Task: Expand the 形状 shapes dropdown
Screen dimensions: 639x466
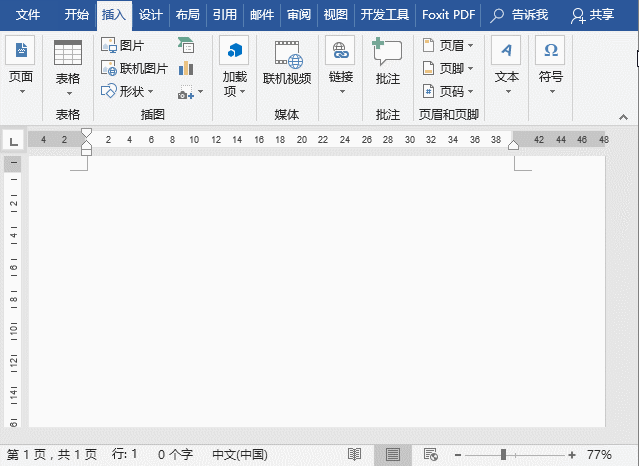Action: [129, 92]
